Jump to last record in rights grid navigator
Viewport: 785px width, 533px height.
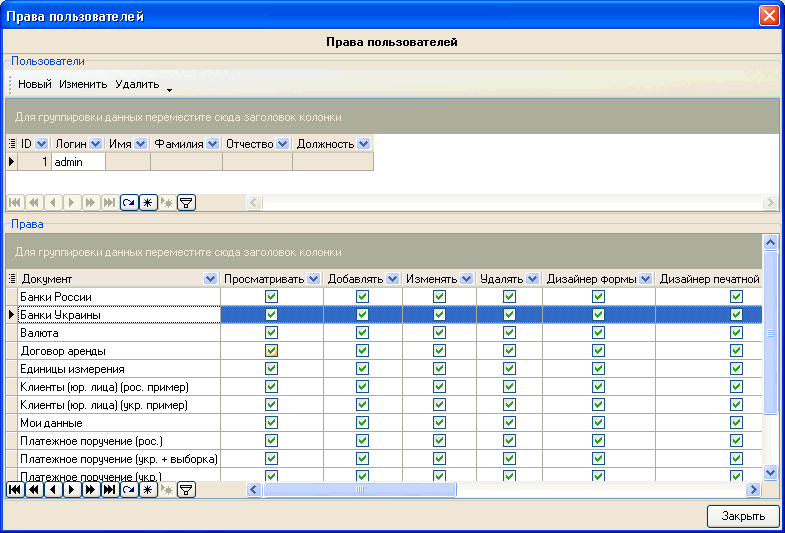(109, 490)
